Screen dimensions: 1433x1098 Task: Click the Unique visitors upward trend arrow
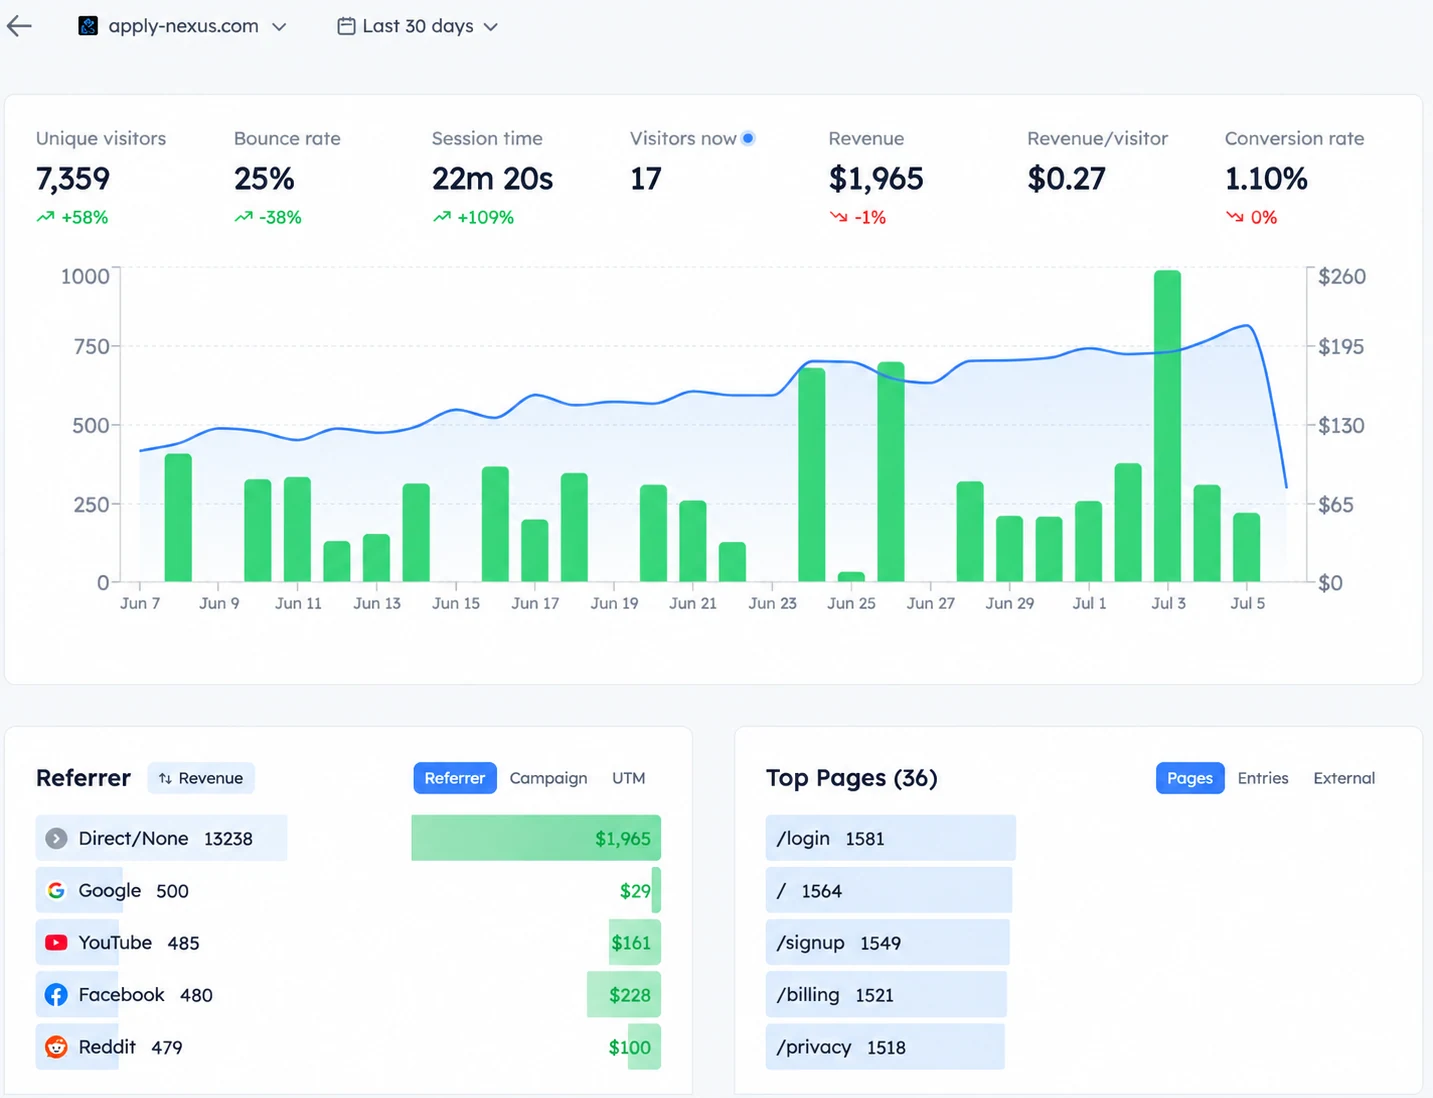point(45,217)
